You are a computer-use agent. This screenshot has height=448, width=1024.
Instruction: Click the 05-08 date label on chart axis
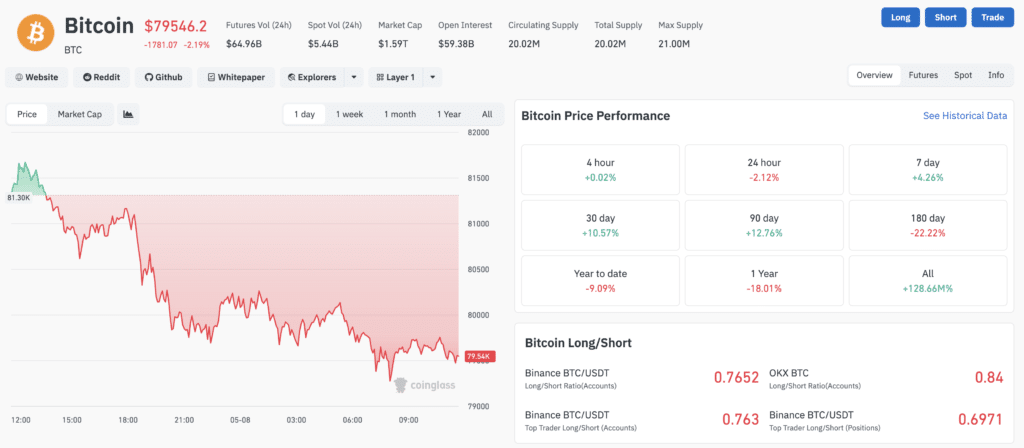tap(240, 420)
